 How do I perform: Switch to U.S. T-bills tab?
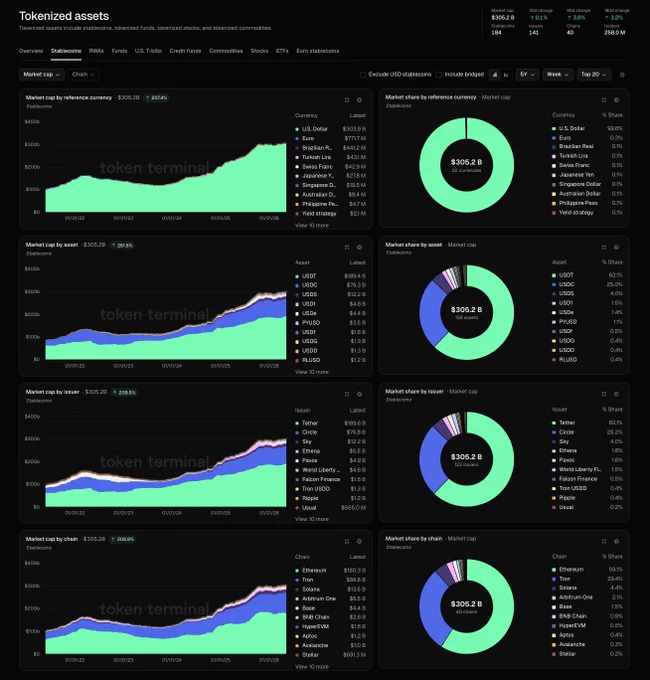148,51
